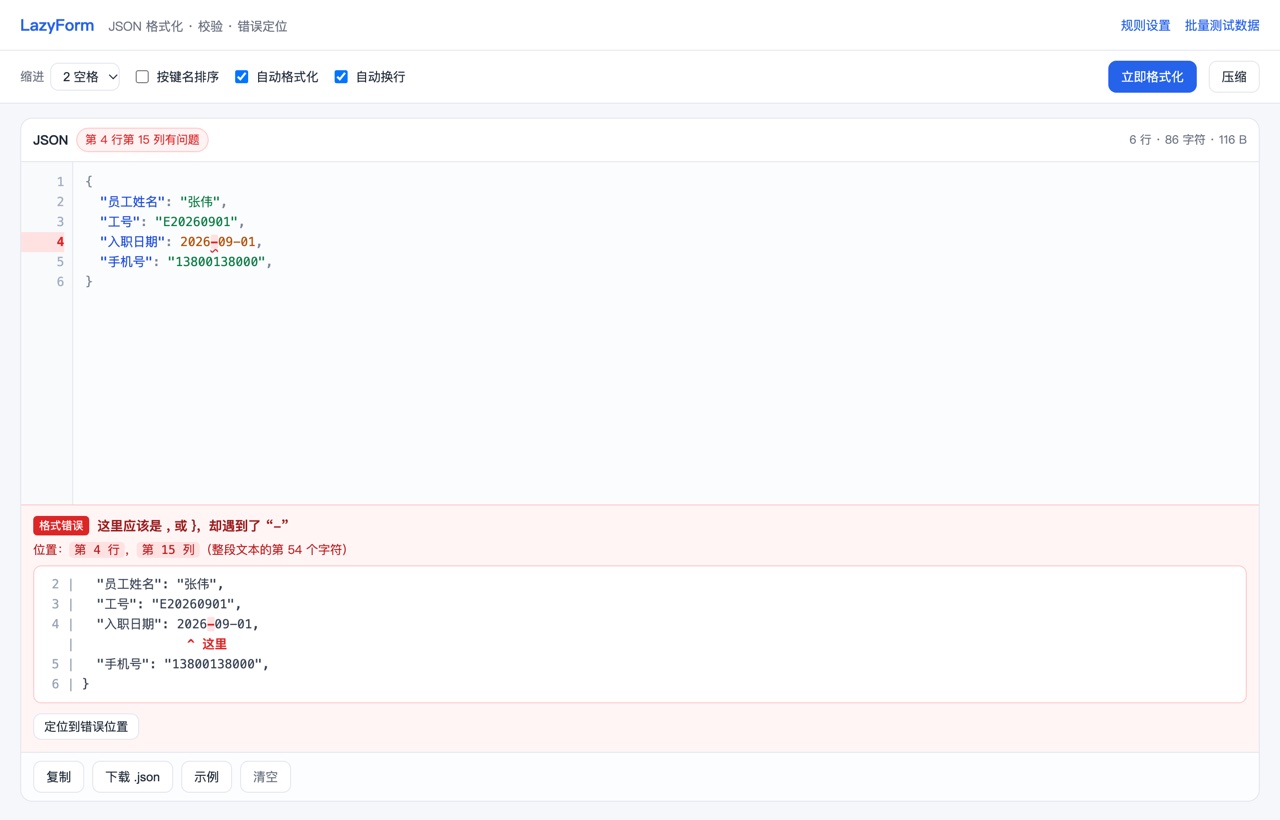Image resolution: width=1280 pixels, height=820 pixels.
Task: Uncheck the 自动格式化 checkbox
Action: pyautogui.click(x=241, y=77)
